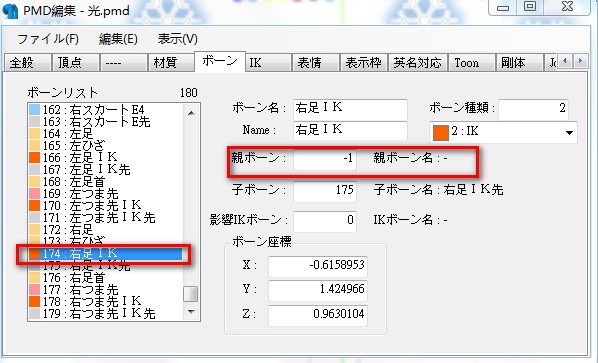
Task: Select bone 167 : 左足ＩＫ先
Action: pyautogui.click(x=105, y=170)
